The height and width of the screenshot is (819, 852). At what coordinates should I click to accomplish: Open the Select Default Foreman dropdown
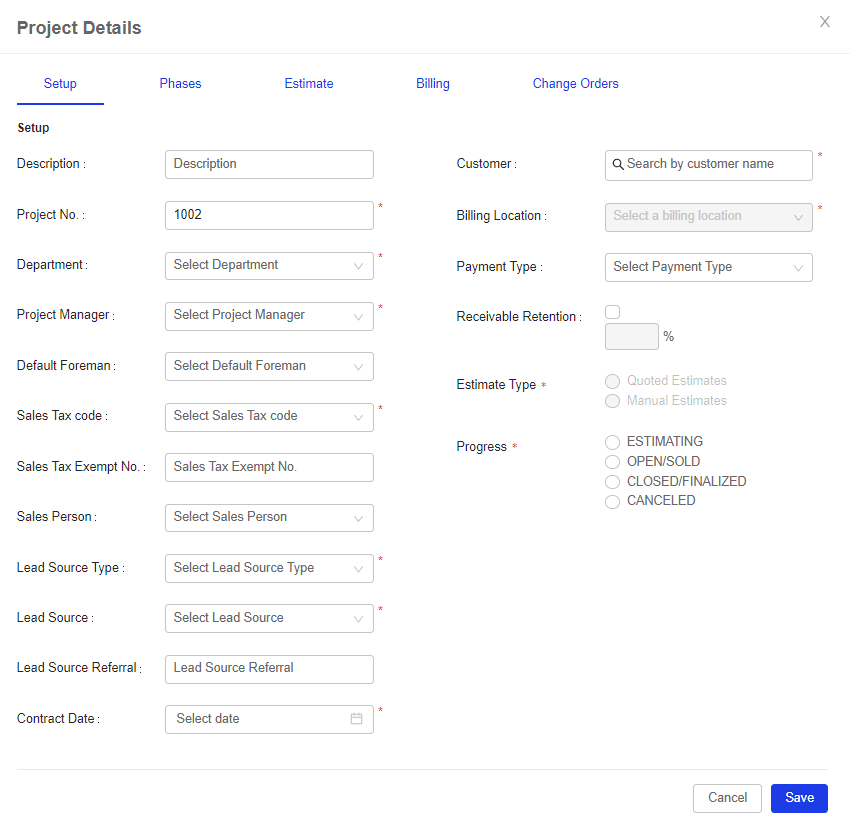pyautogui.click(x=270, y=367)
